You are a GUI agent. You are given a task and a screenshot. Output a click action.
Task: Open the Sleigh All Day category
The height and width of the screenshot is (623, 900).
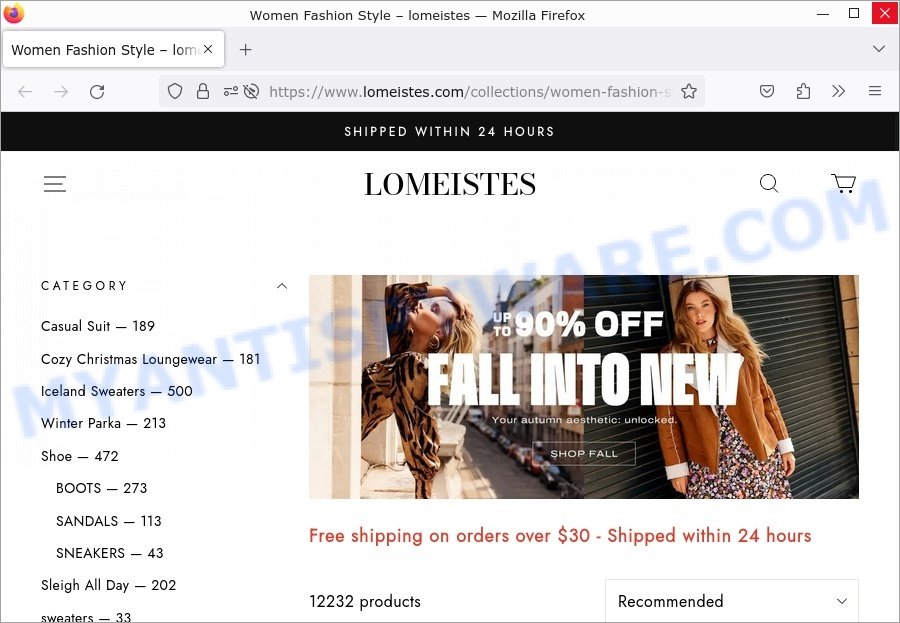point(108,585)
